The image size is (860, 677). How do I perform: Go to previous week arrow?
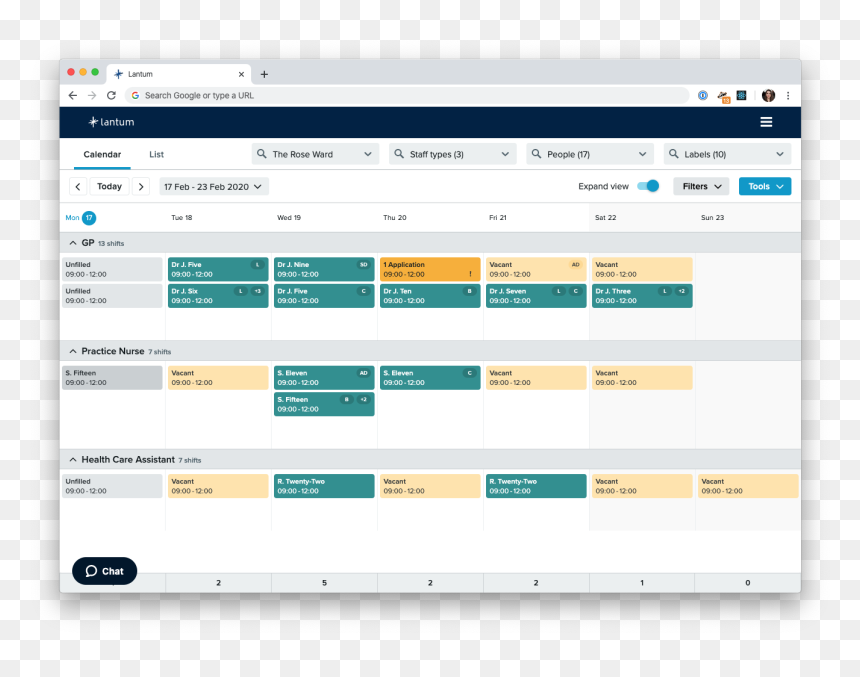(x=78, y=187)
